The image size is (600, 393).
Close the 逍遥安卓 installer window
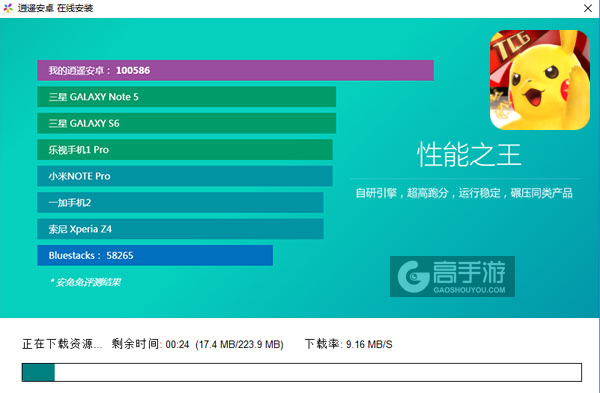(x=588, y=8)
